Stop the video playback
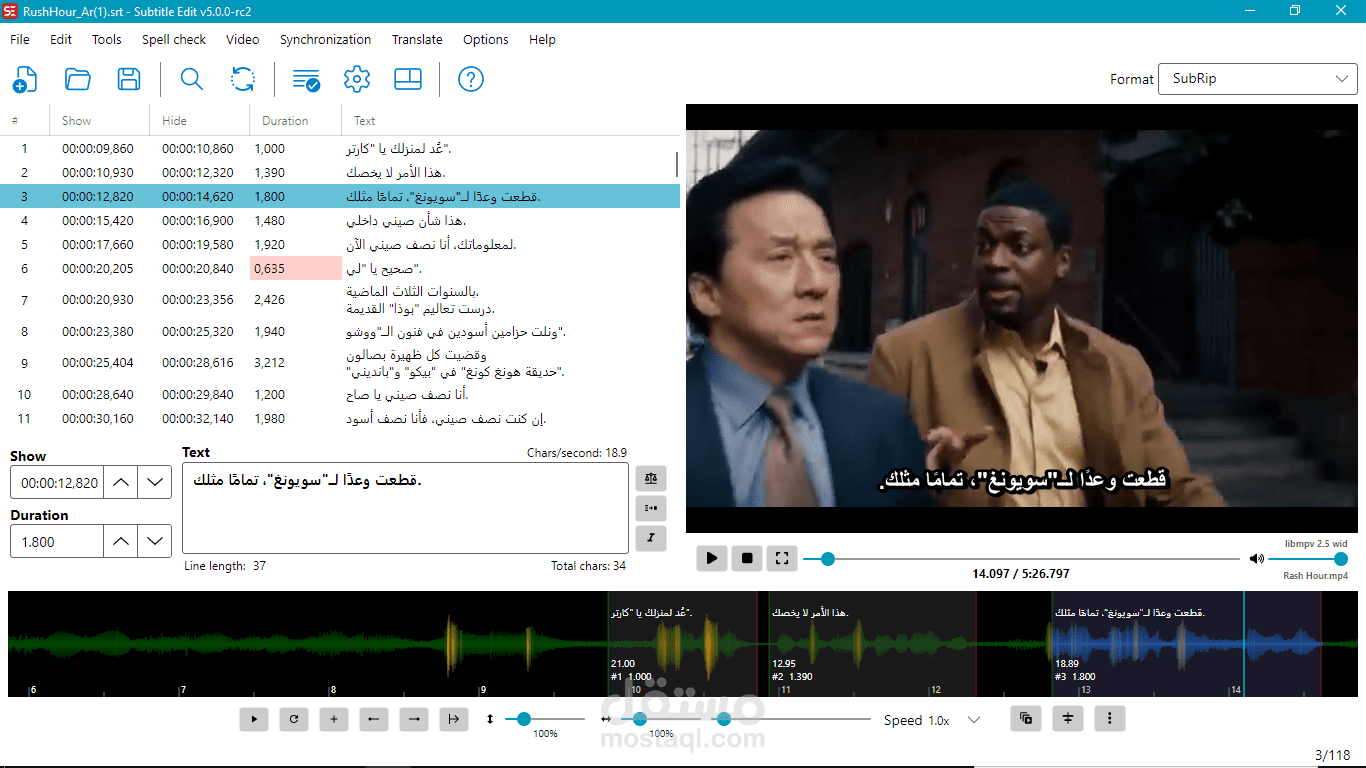Viewport: 1366px width, 768px height. (x=747, y=558)
